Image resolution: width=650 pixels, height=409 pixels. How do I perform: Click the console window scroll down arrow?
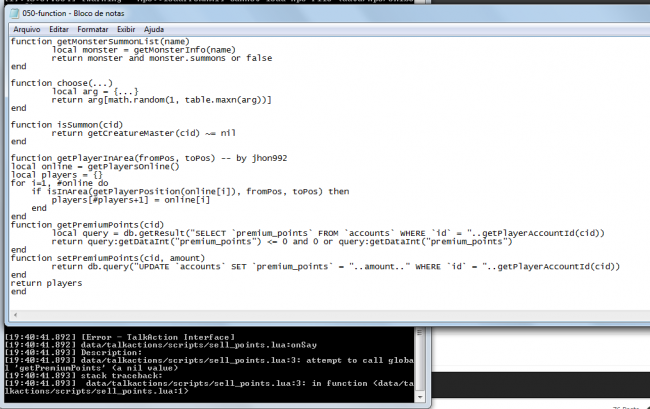(419, 397)
